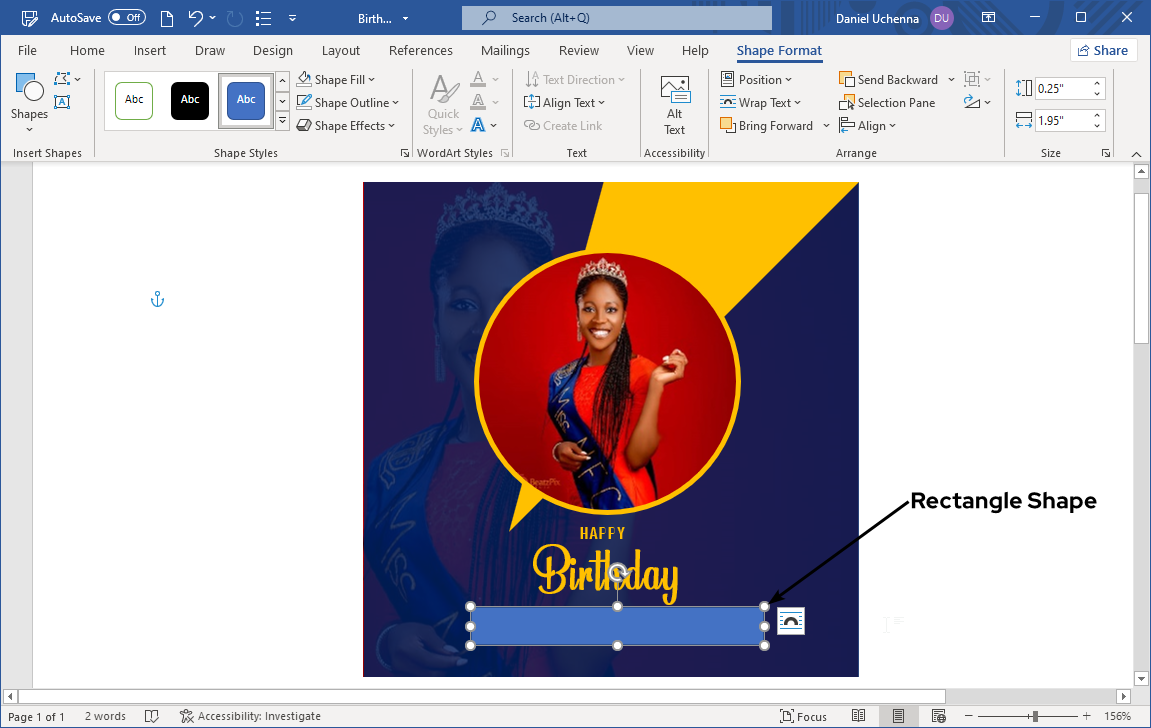Viewport: 1151px width, 728px height.
Task: Click the Share button
Action: tap(1103, 51)
